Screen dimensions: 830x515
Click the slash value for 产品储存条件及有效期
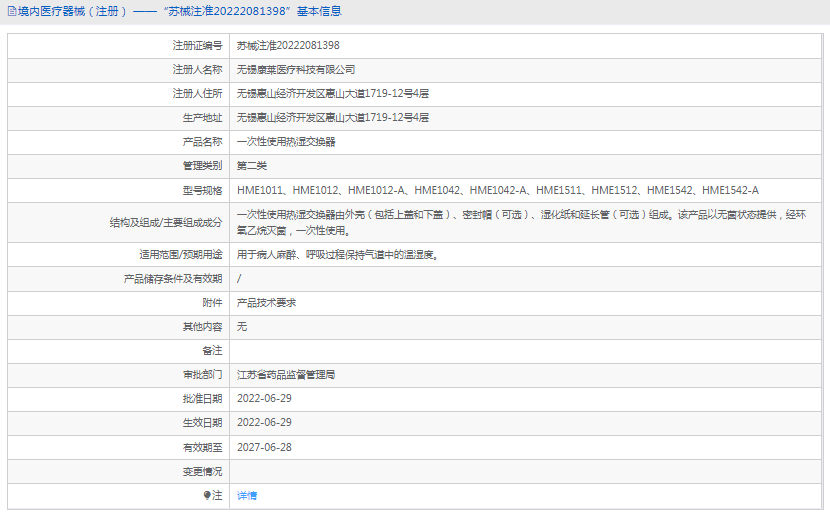pyautogui.click(x=239, y=279)
